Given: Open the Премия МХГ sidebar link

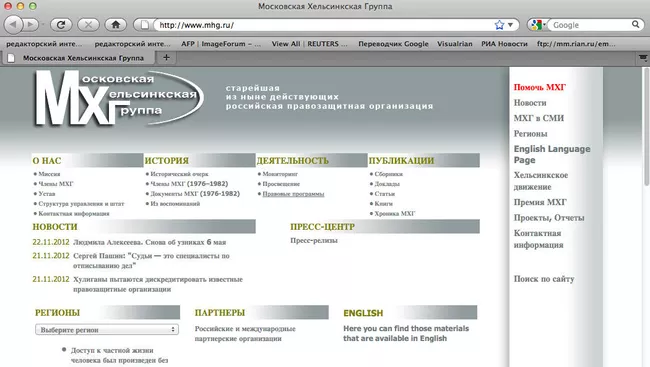Looking at the screenshot, I should (x=540, y=202).
